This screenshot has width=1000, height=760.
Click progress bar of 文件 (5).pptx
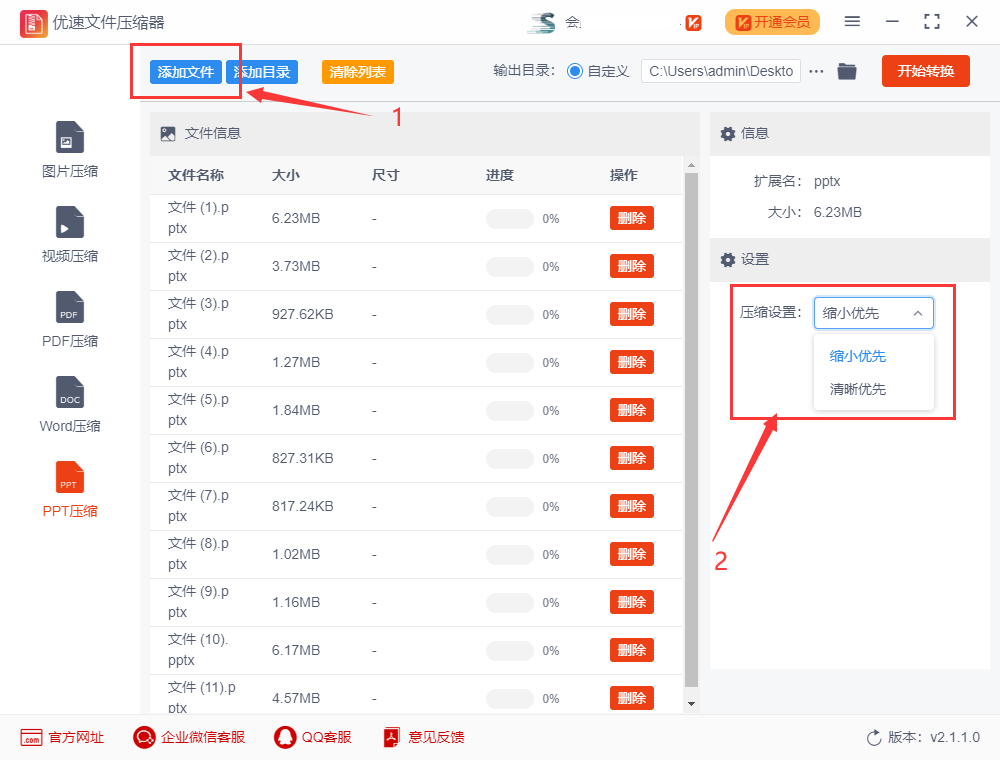(510, 410)
